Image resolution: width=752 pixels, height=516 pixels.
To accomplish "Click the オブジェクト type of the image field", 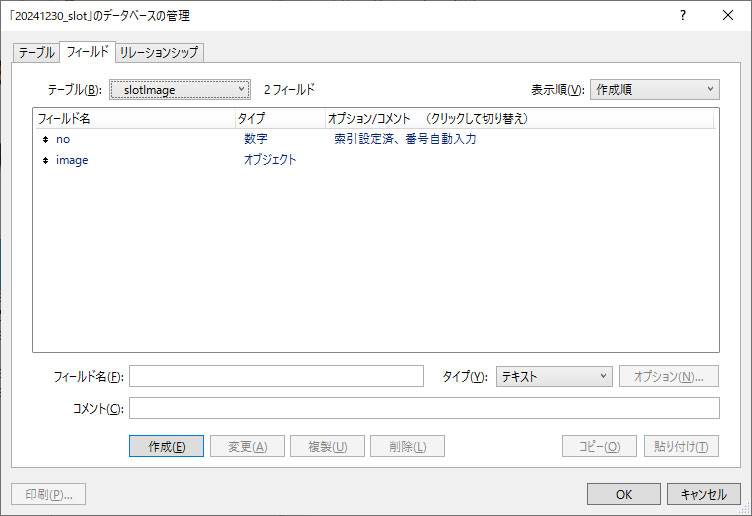I will [x=270, y=160].
